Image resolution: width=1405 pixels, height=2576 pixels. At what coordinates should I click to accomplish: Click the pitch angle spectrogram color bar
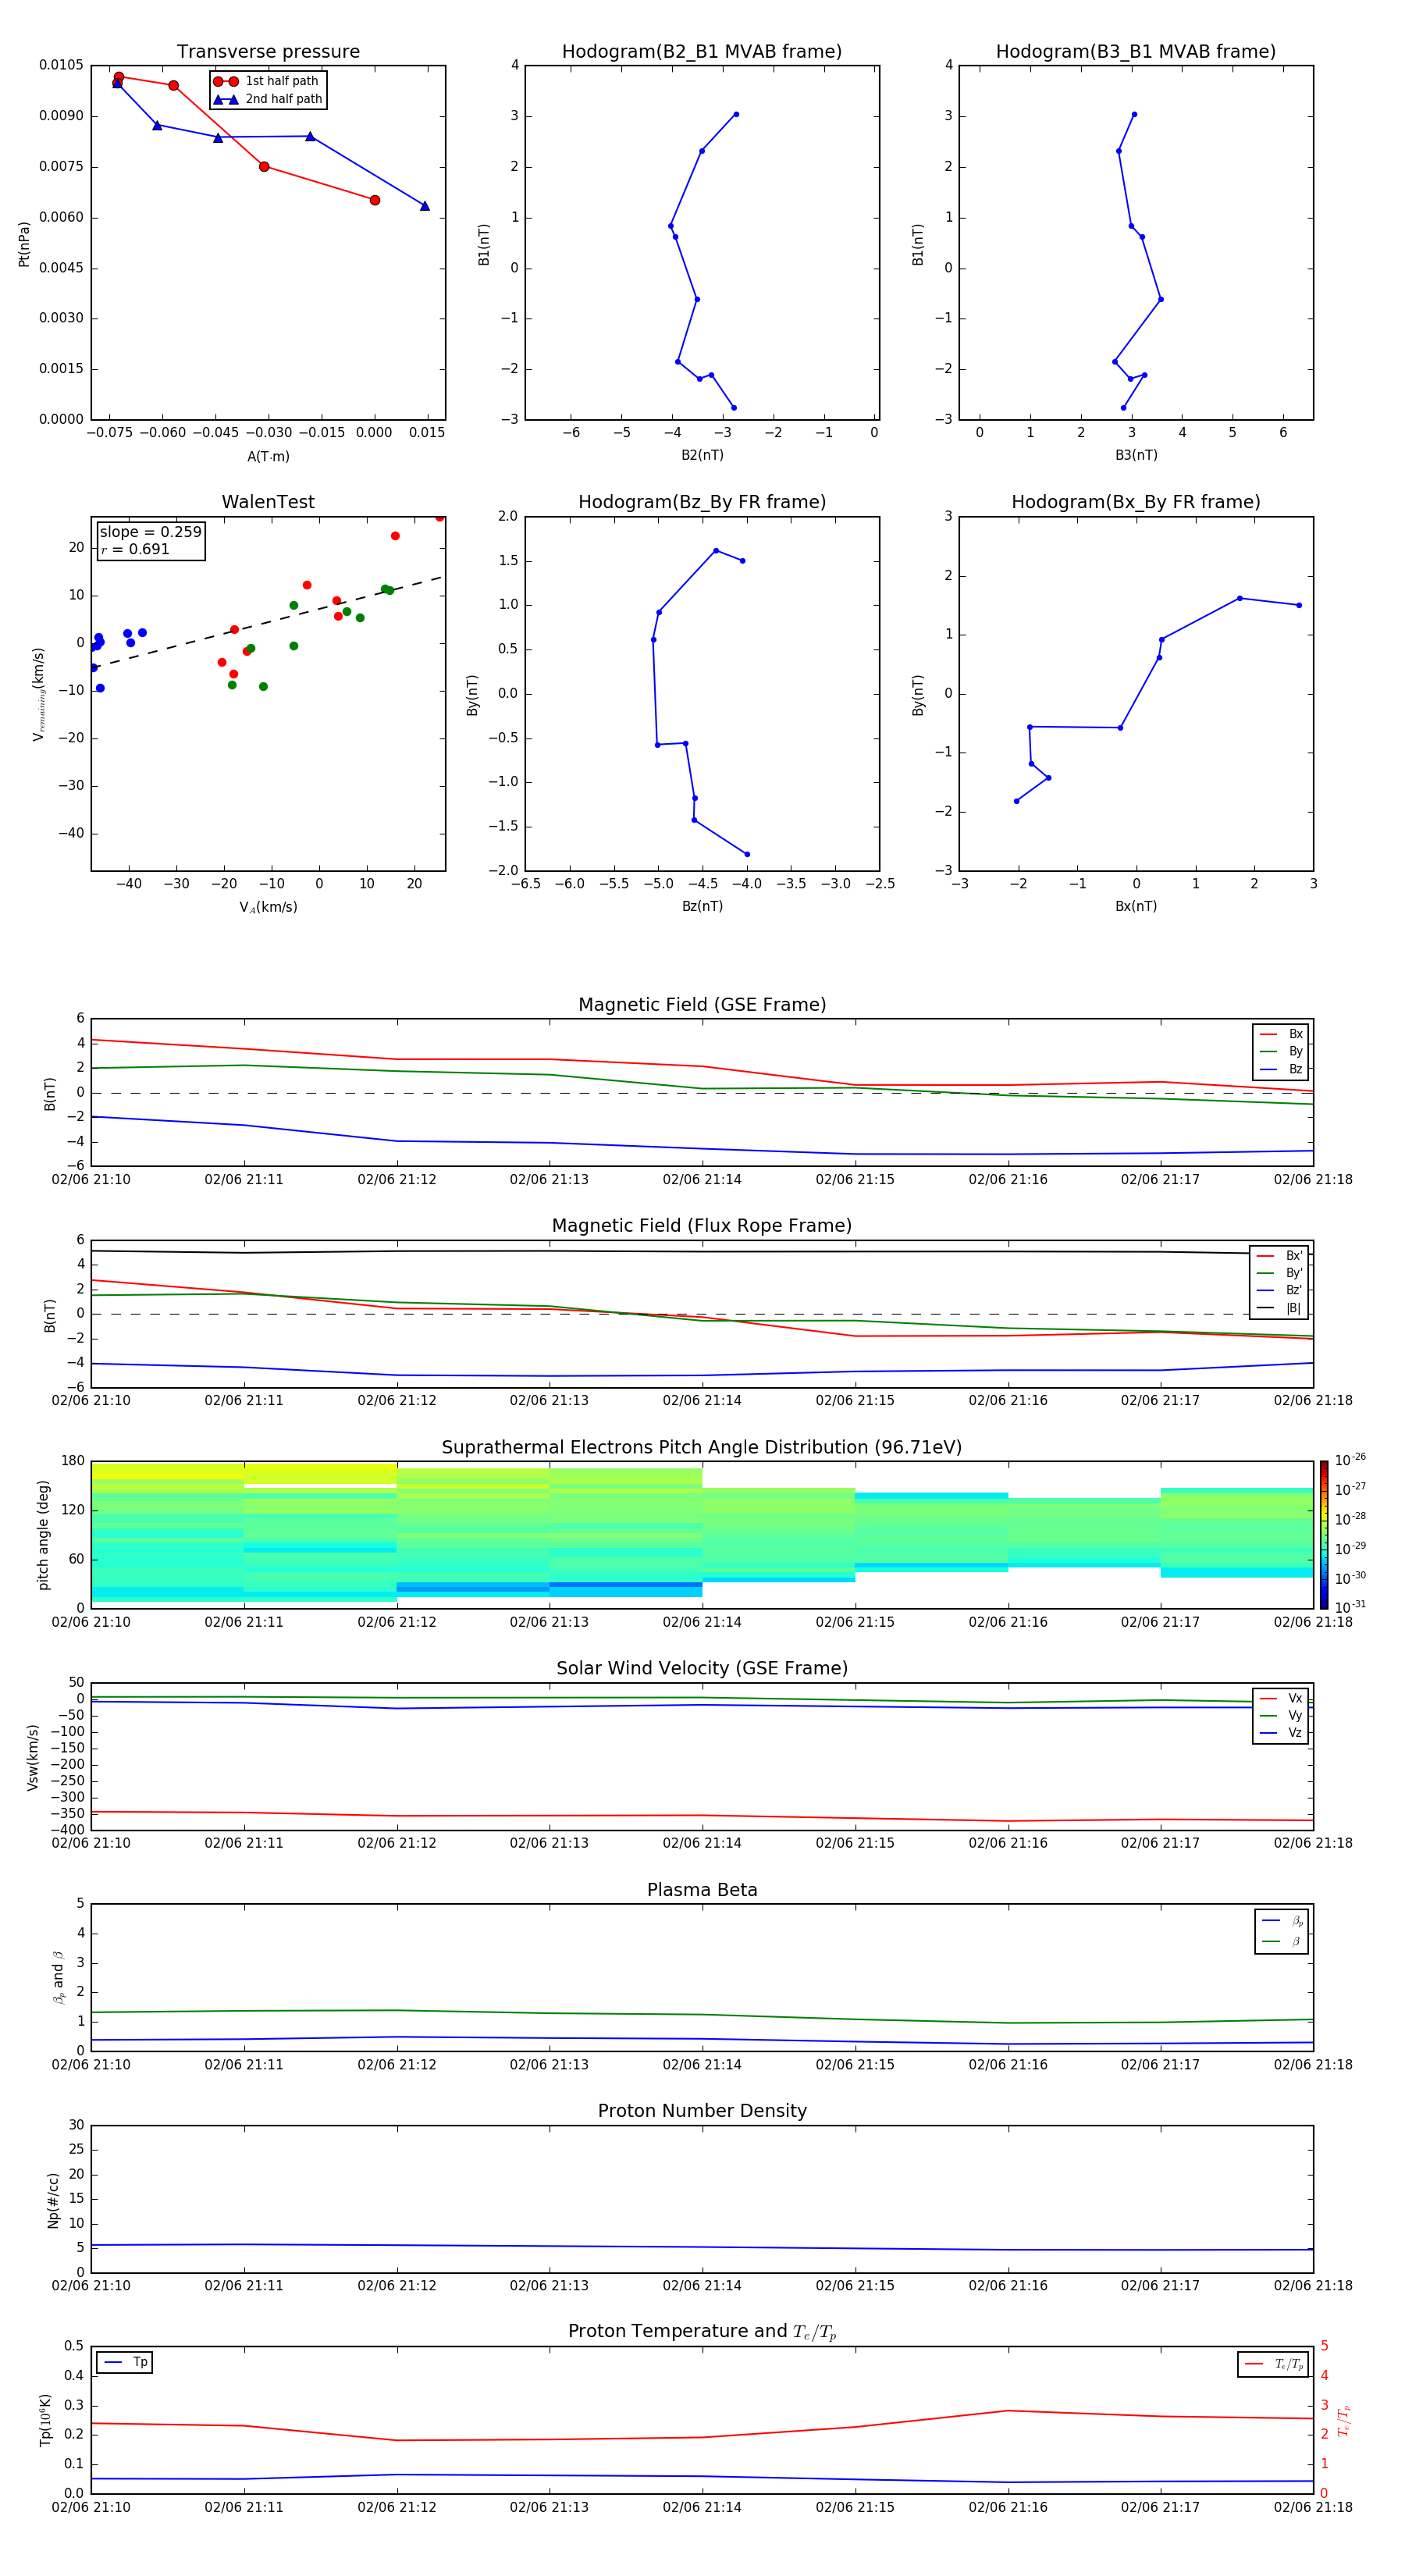click(x=1324, y=1535)
